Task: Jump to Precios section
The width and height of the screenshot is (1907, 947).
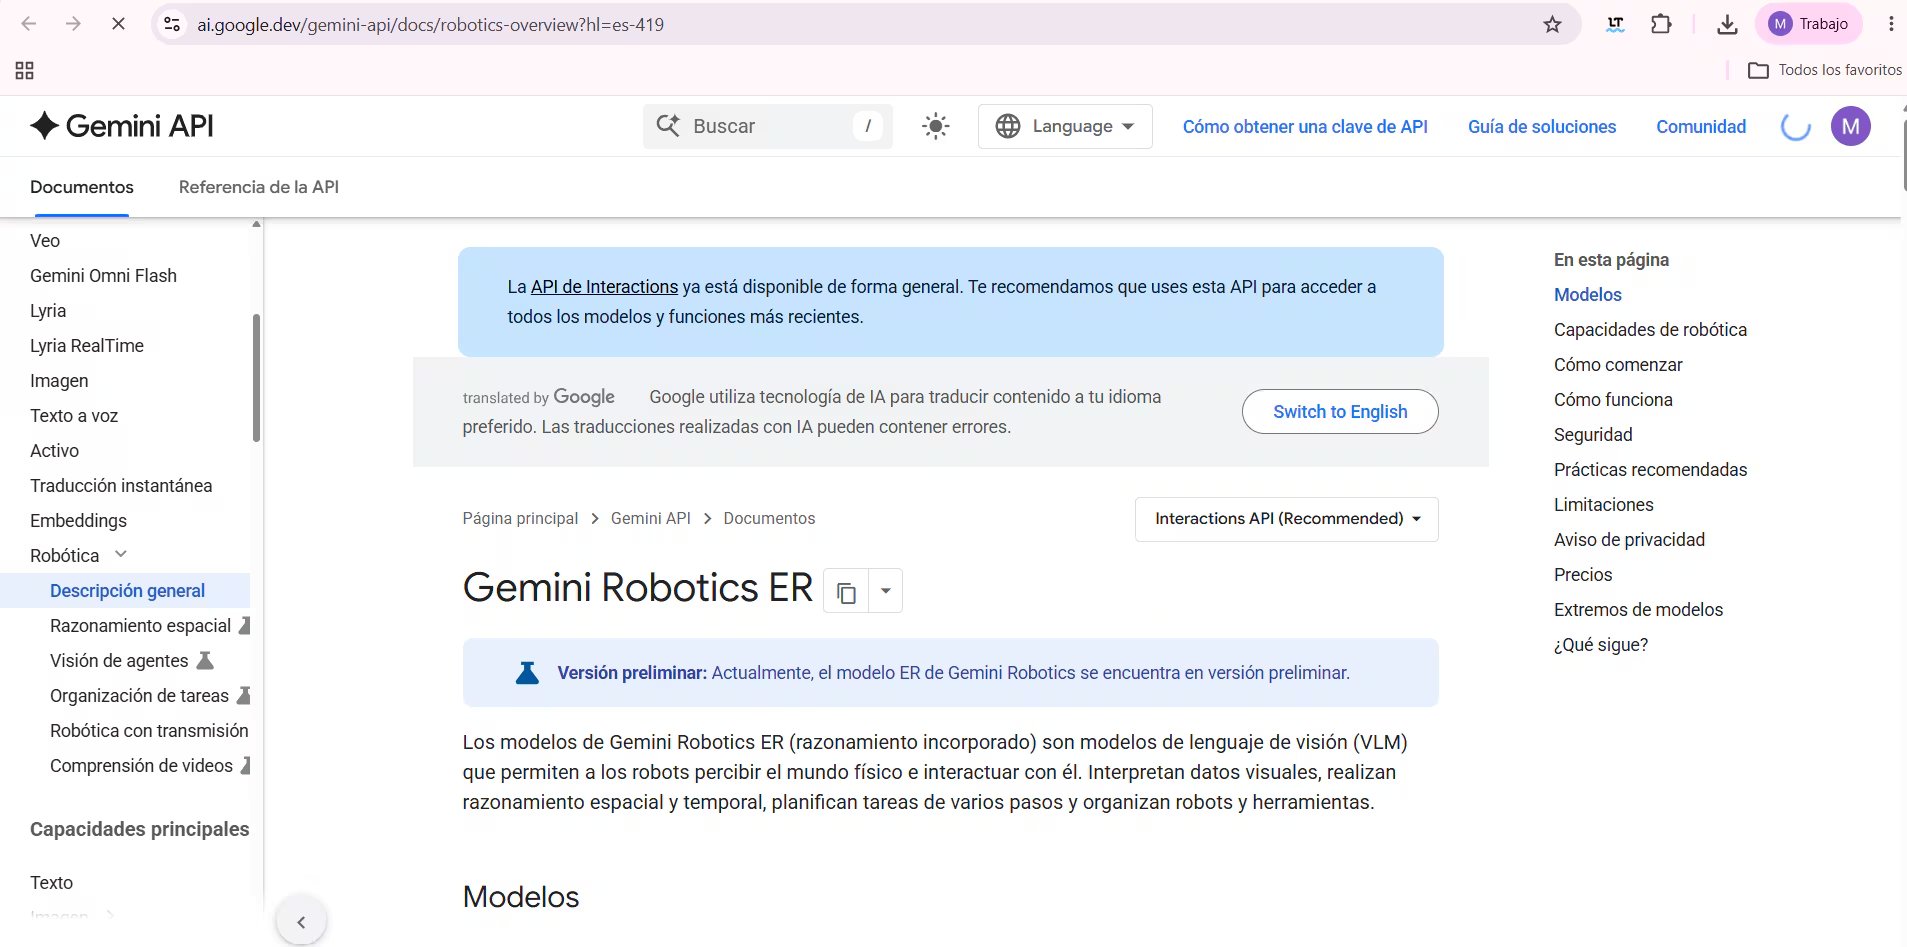Action: 1583,575
